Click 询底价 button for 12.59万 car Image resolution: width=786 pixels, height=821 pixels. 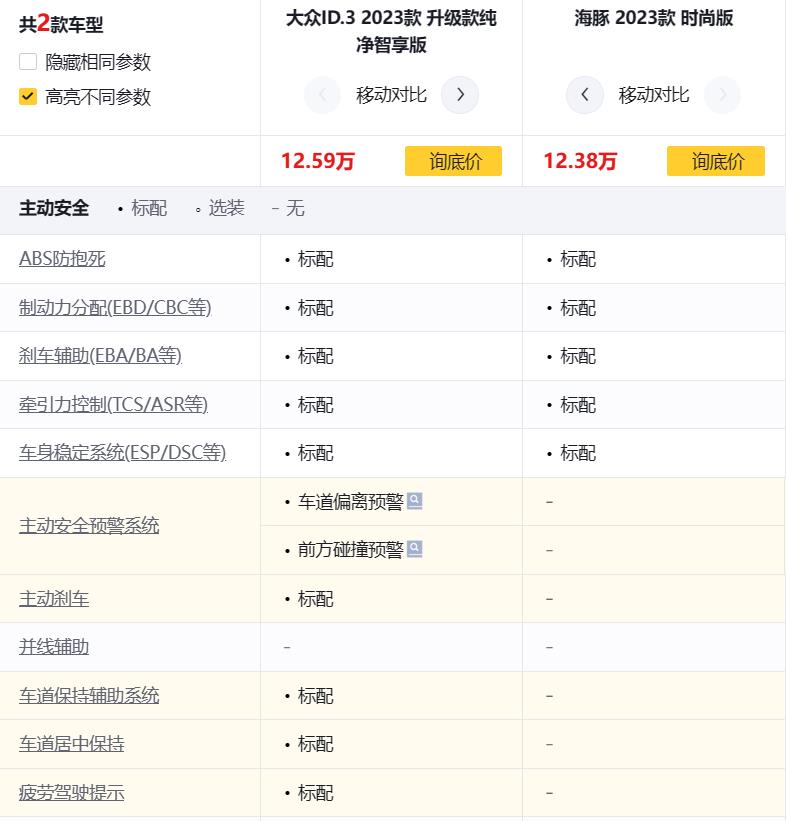click(x=453, y=161)
